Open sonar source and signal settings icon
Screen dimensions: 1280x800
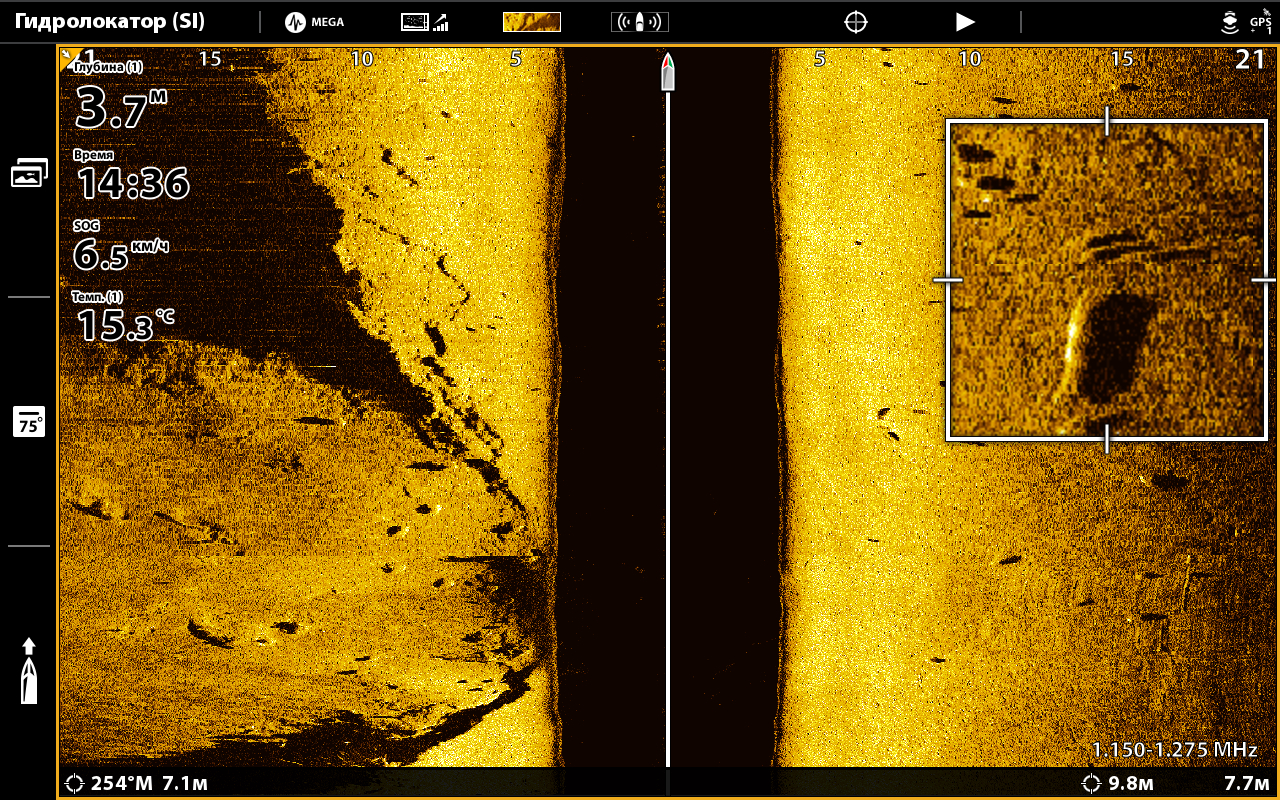[x=424, y=22]
